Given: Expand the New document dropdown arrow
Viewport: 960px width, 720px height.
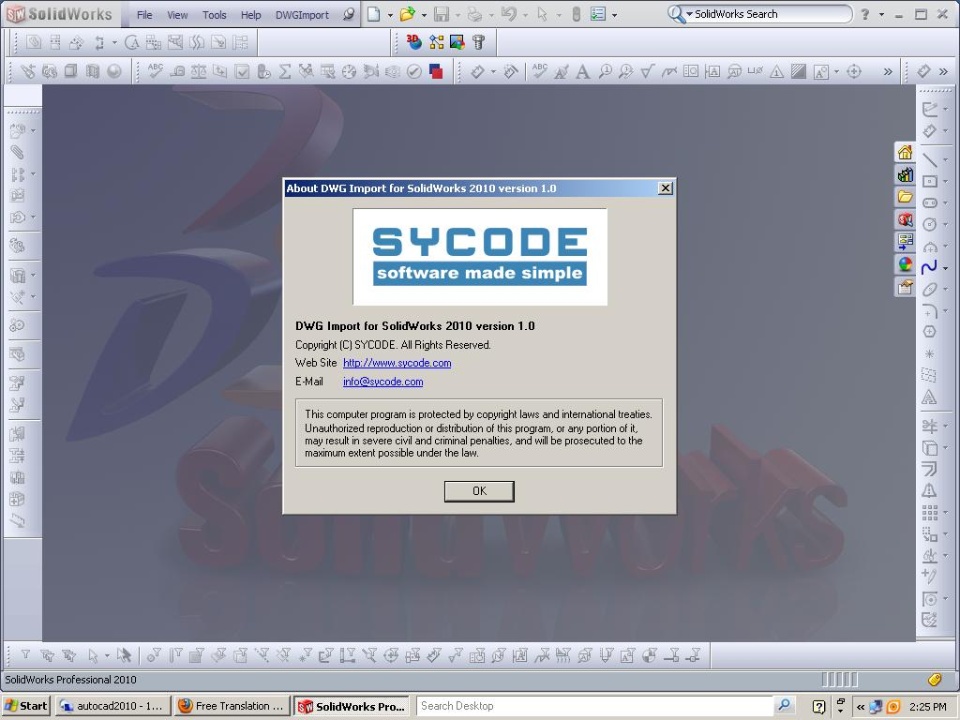Looking at the screenshot, I should click(389, 15).
